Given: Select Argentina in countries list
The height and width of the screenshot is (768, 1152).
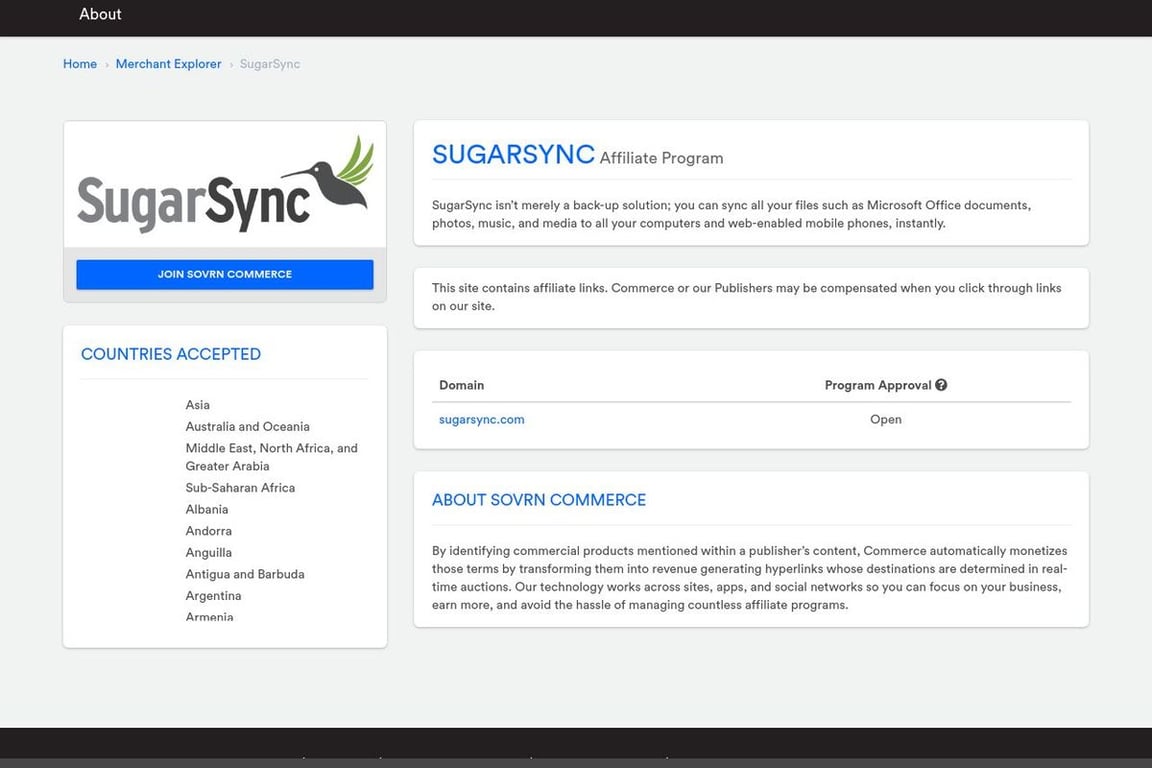Looking at the screenshot, I should (213, 596).
